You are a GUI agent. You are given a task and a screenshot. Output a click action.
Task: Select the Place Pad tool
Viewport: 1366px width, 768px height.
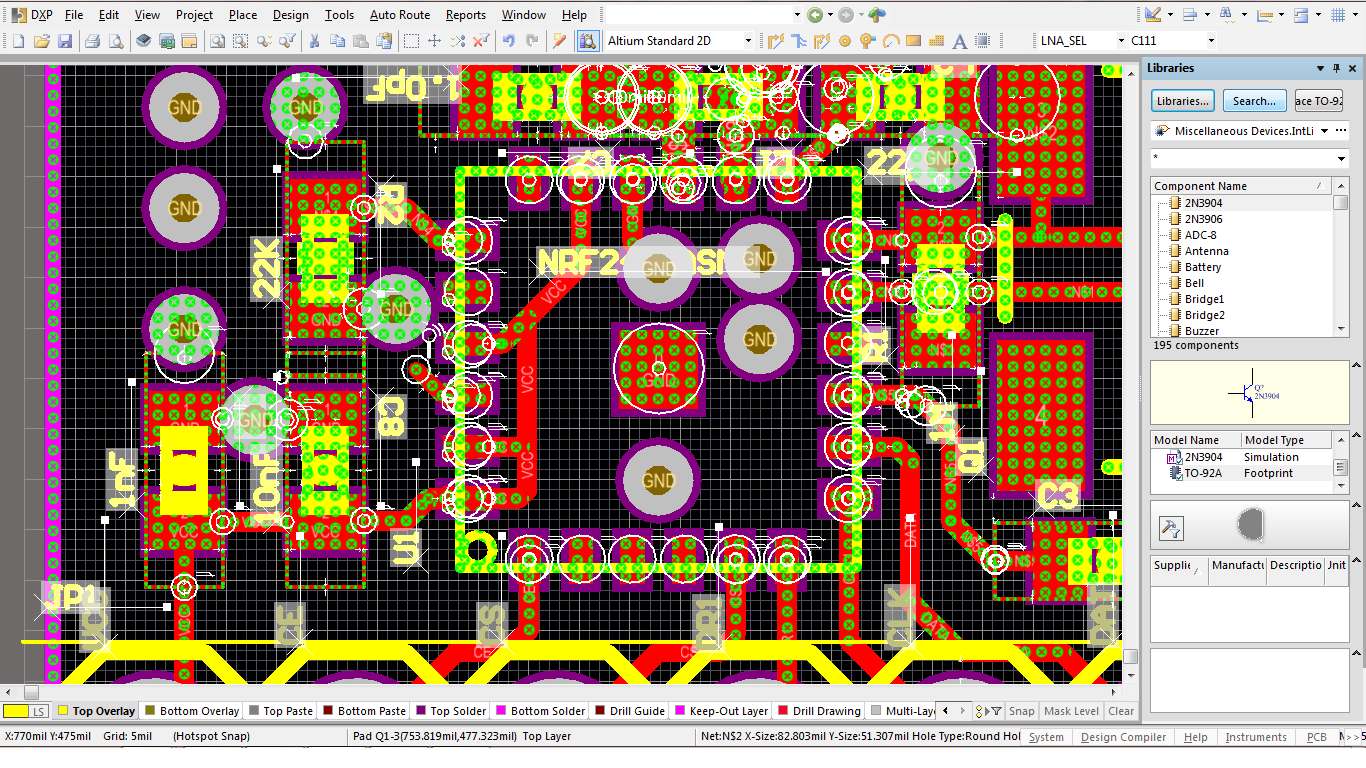tap(845, 41)
